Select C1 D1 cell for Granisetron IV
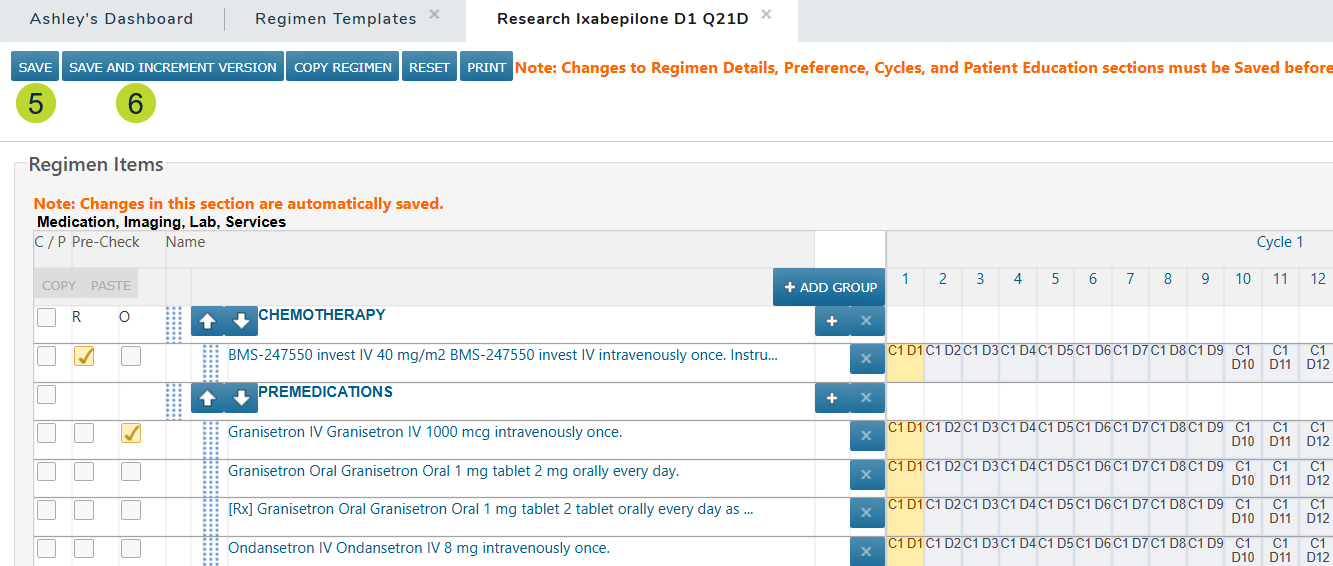 (x=905, y=433)
